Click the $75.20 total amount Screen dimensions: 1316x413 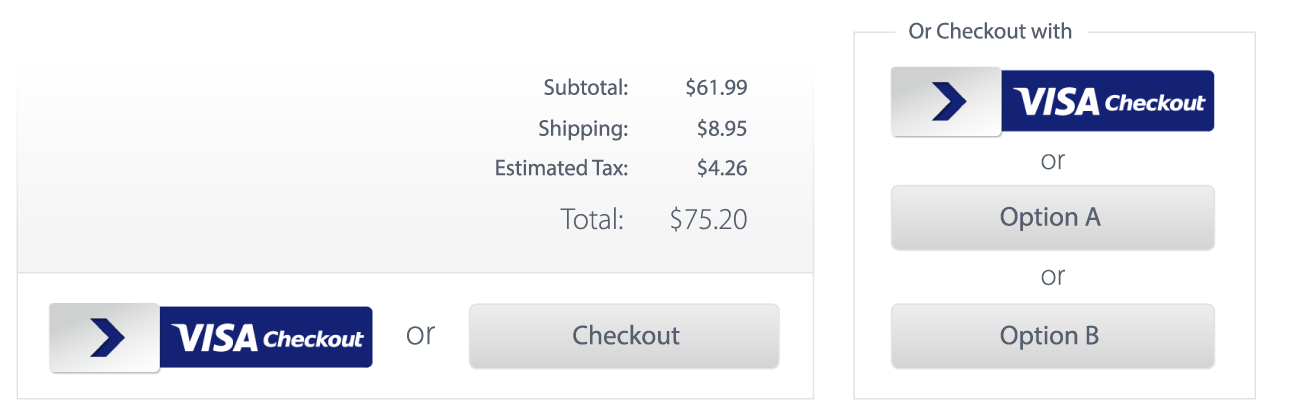pyautogui.click(x=708, y=219)
